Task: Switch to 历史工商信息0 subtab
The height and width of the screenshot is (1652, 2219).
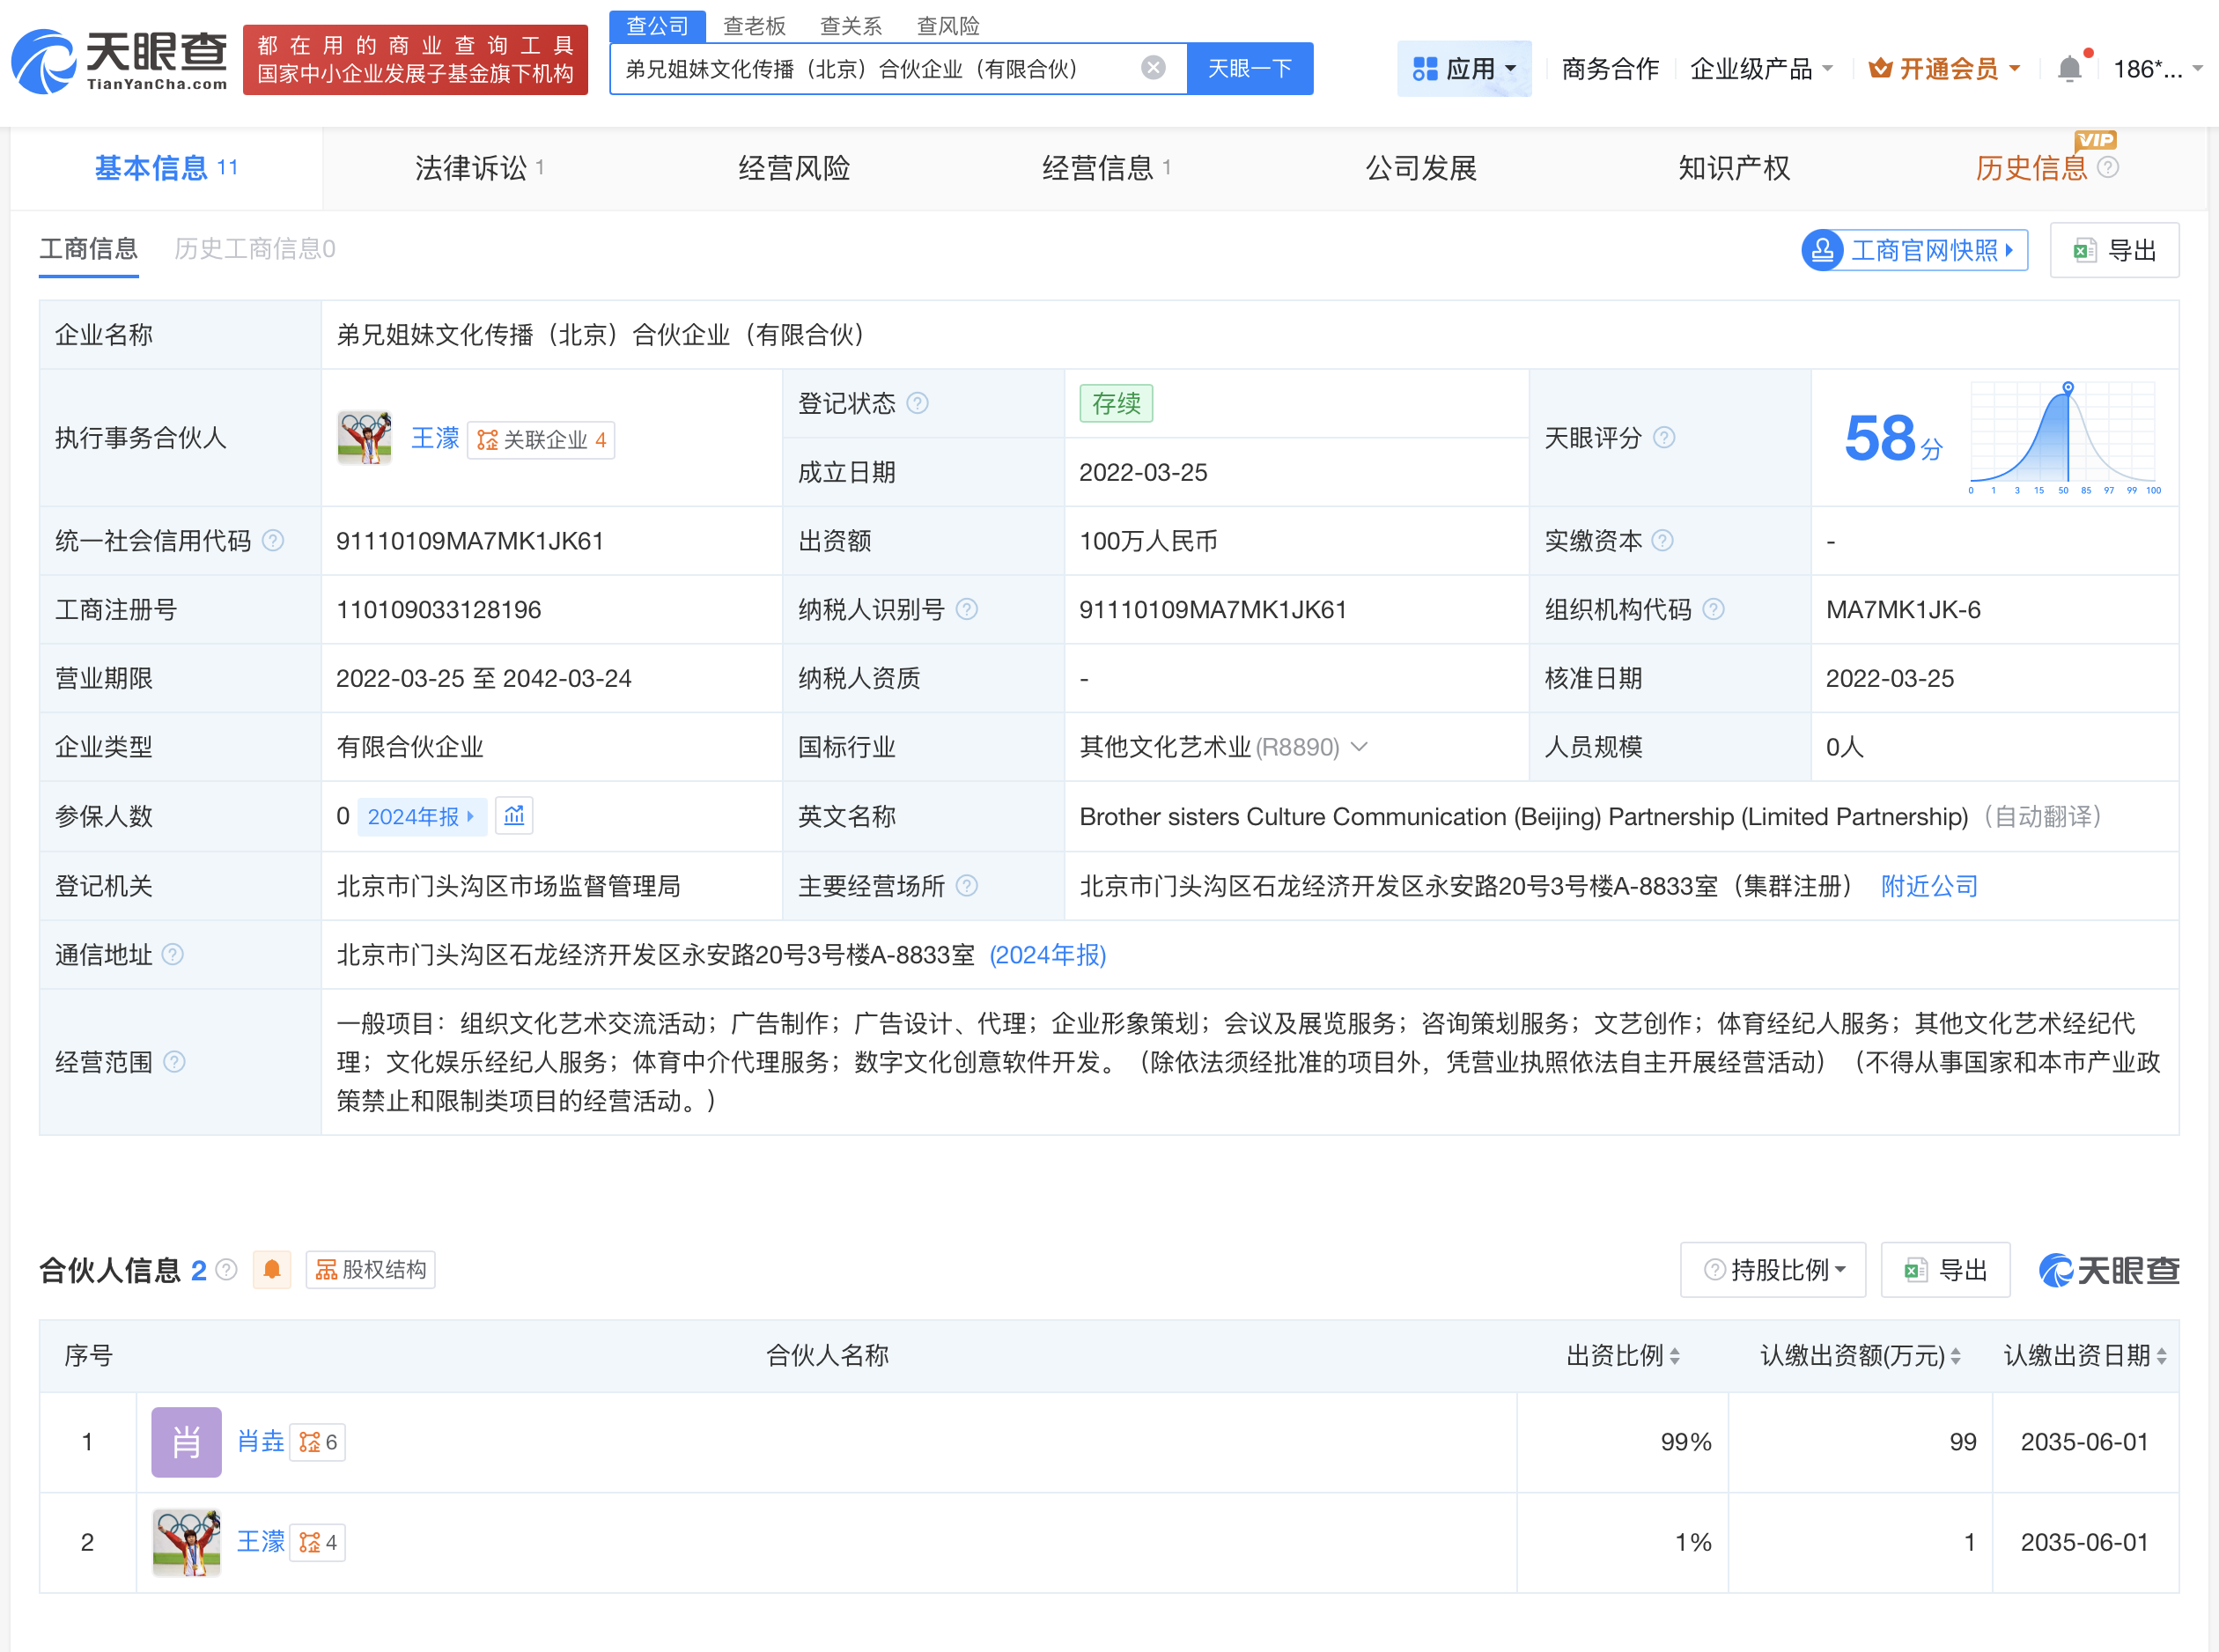Action: 255,248
